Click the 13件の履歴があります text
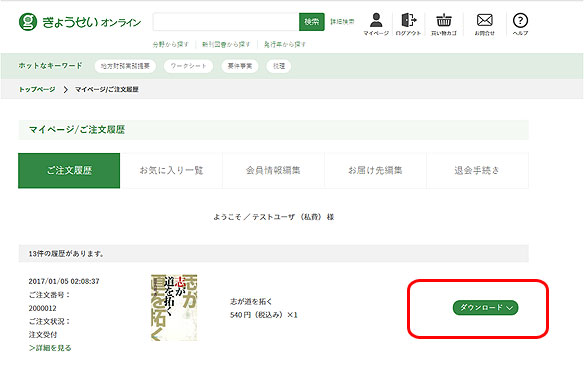Image resolution: width=584 pixels, height=366 pixels. pyautogui.click(x=66, y=254)
